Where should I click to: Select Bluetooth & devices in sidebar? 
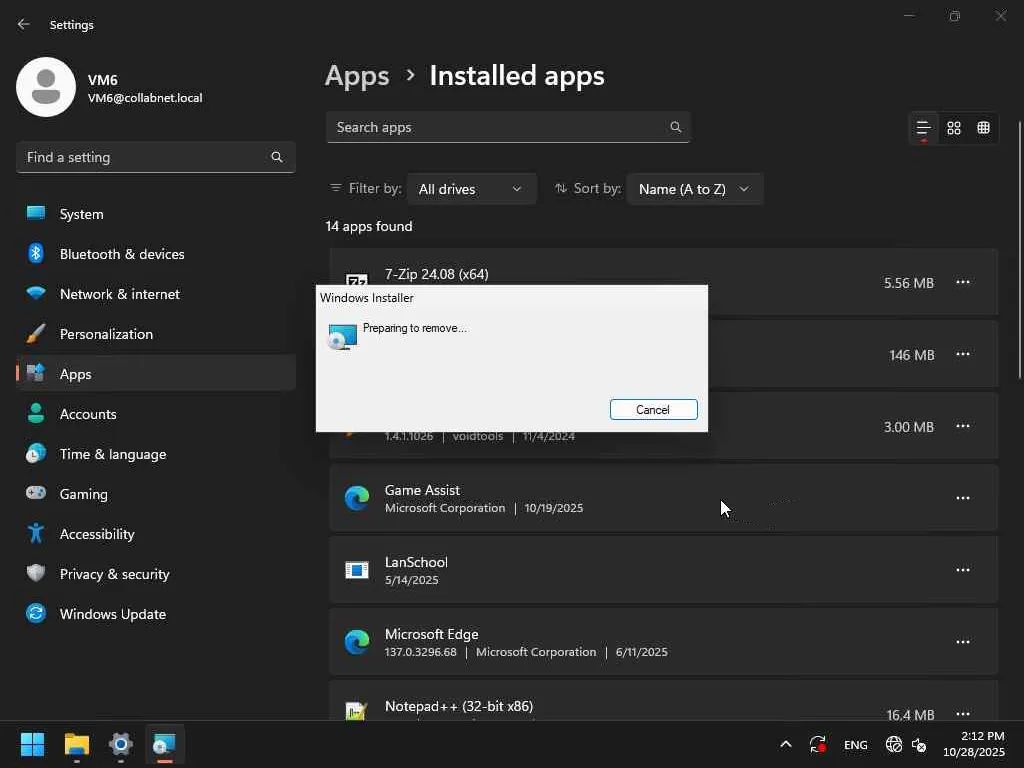[x=122, y=254]
